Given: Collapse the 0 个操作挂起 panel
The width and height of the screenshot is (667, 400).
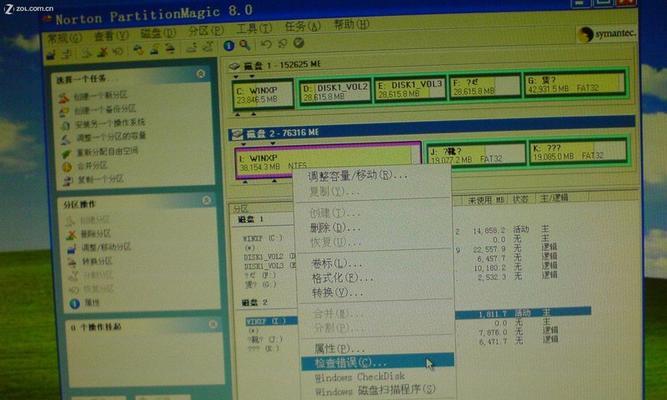Looking at the screenshot, I should point(213,324).
